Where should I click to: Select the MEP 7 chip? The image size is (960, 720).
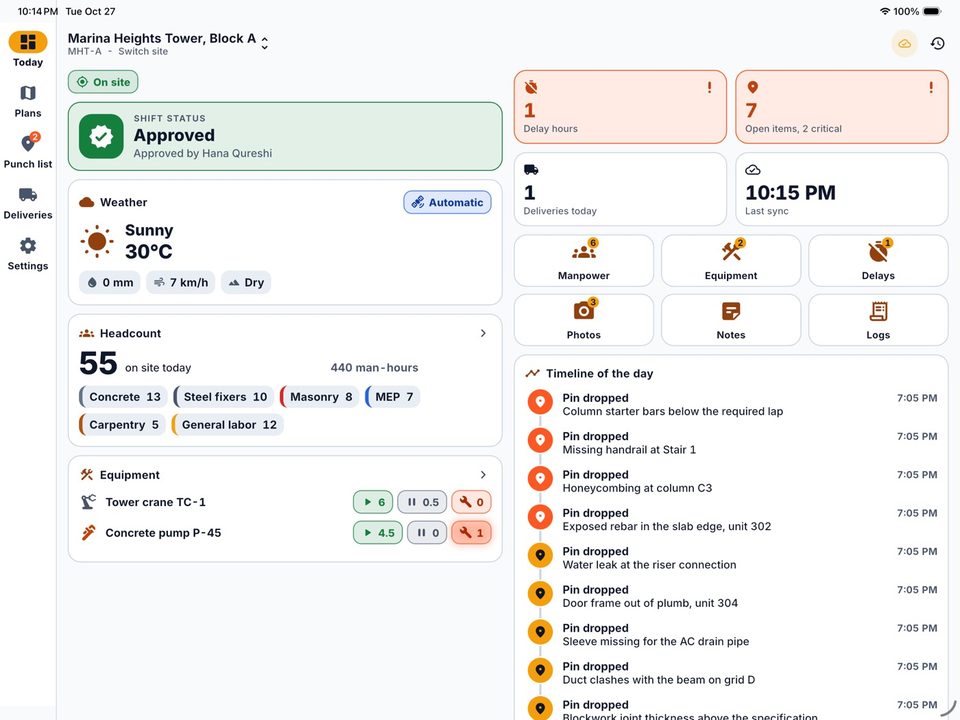tap(392, 397)
